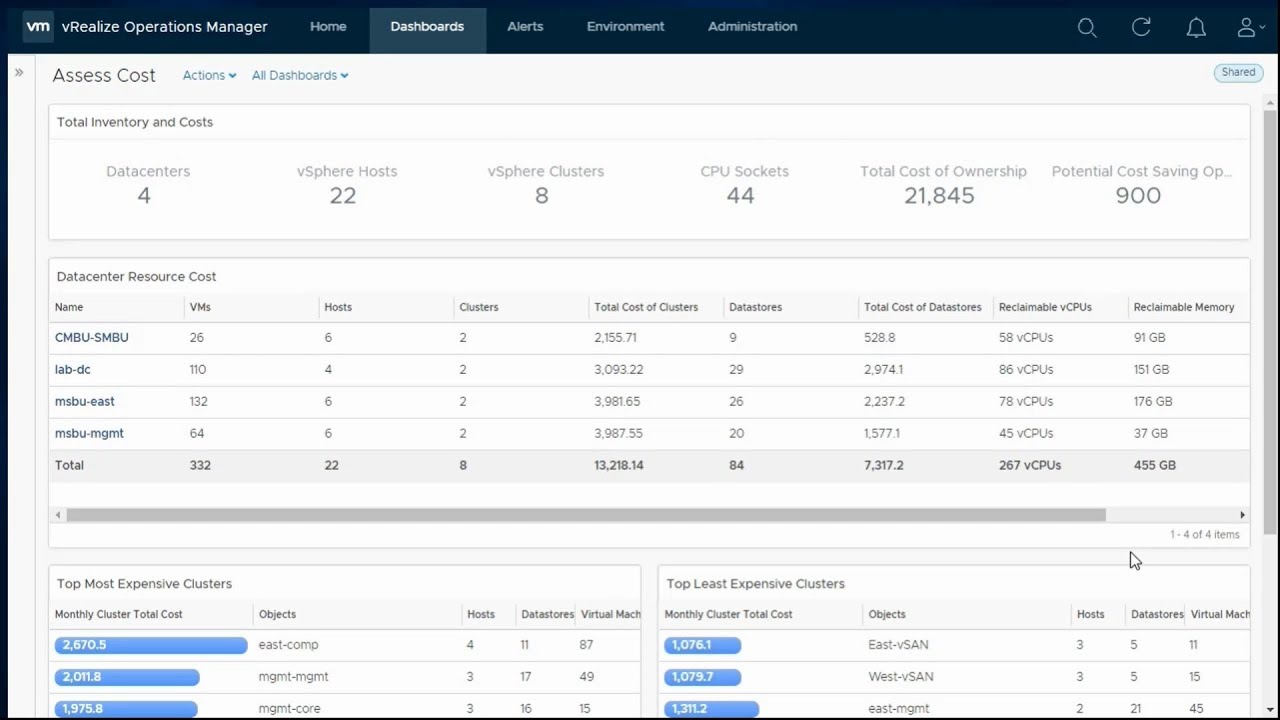Open the CMBU-SMBU datacenter link
Viewport: 1280px width, 720px height.
92,337
